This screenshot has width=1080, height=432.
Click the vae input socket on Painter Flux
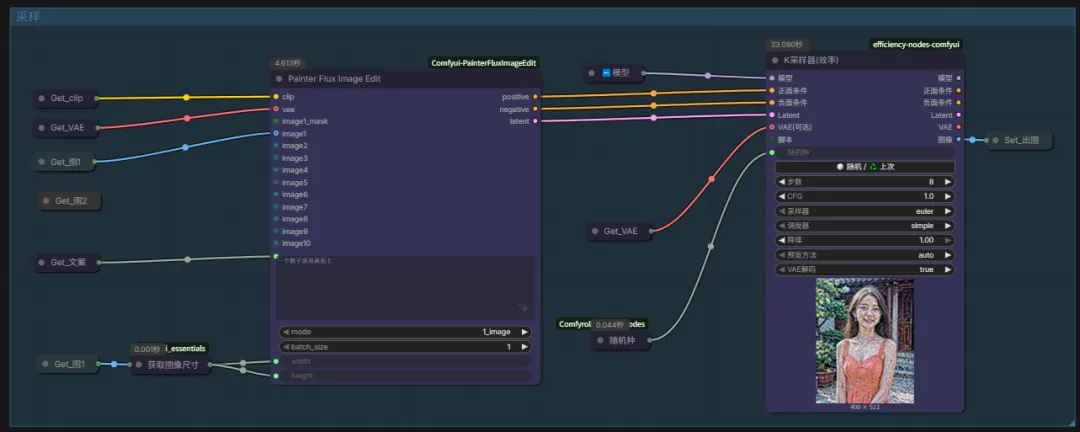pyautogui.click(x=276, y=109)
